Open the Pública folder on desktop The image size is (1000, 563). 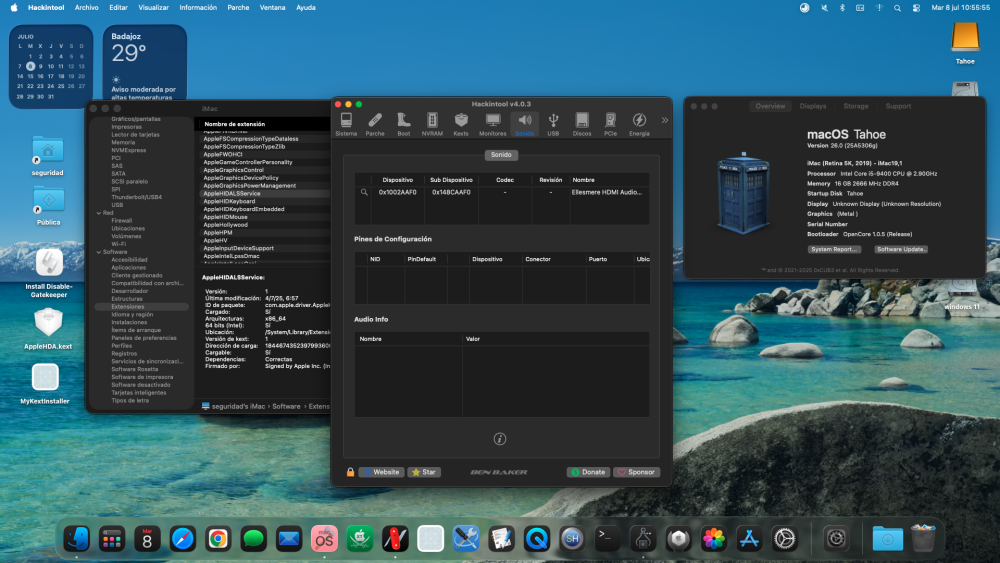point(48,205)
